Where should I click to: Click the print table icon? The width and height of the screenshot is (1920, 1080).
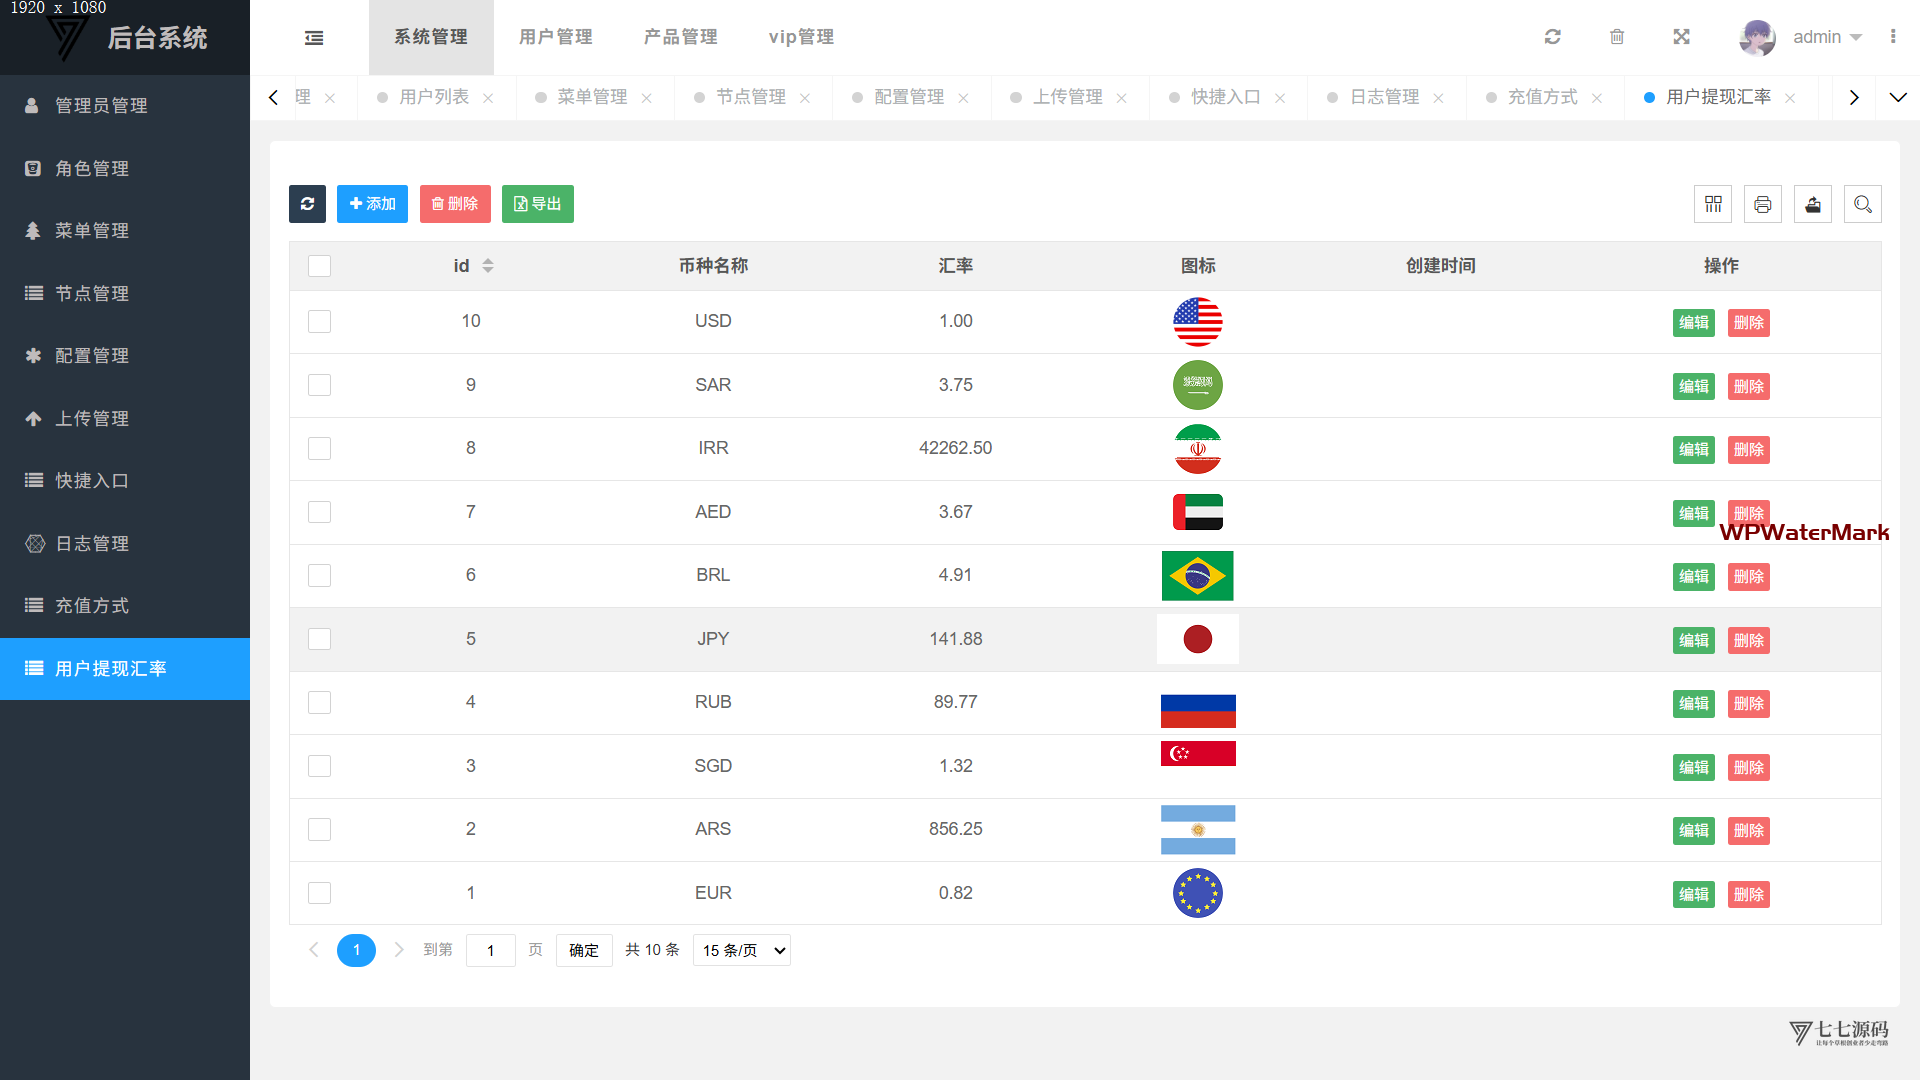pos(1763,204)
